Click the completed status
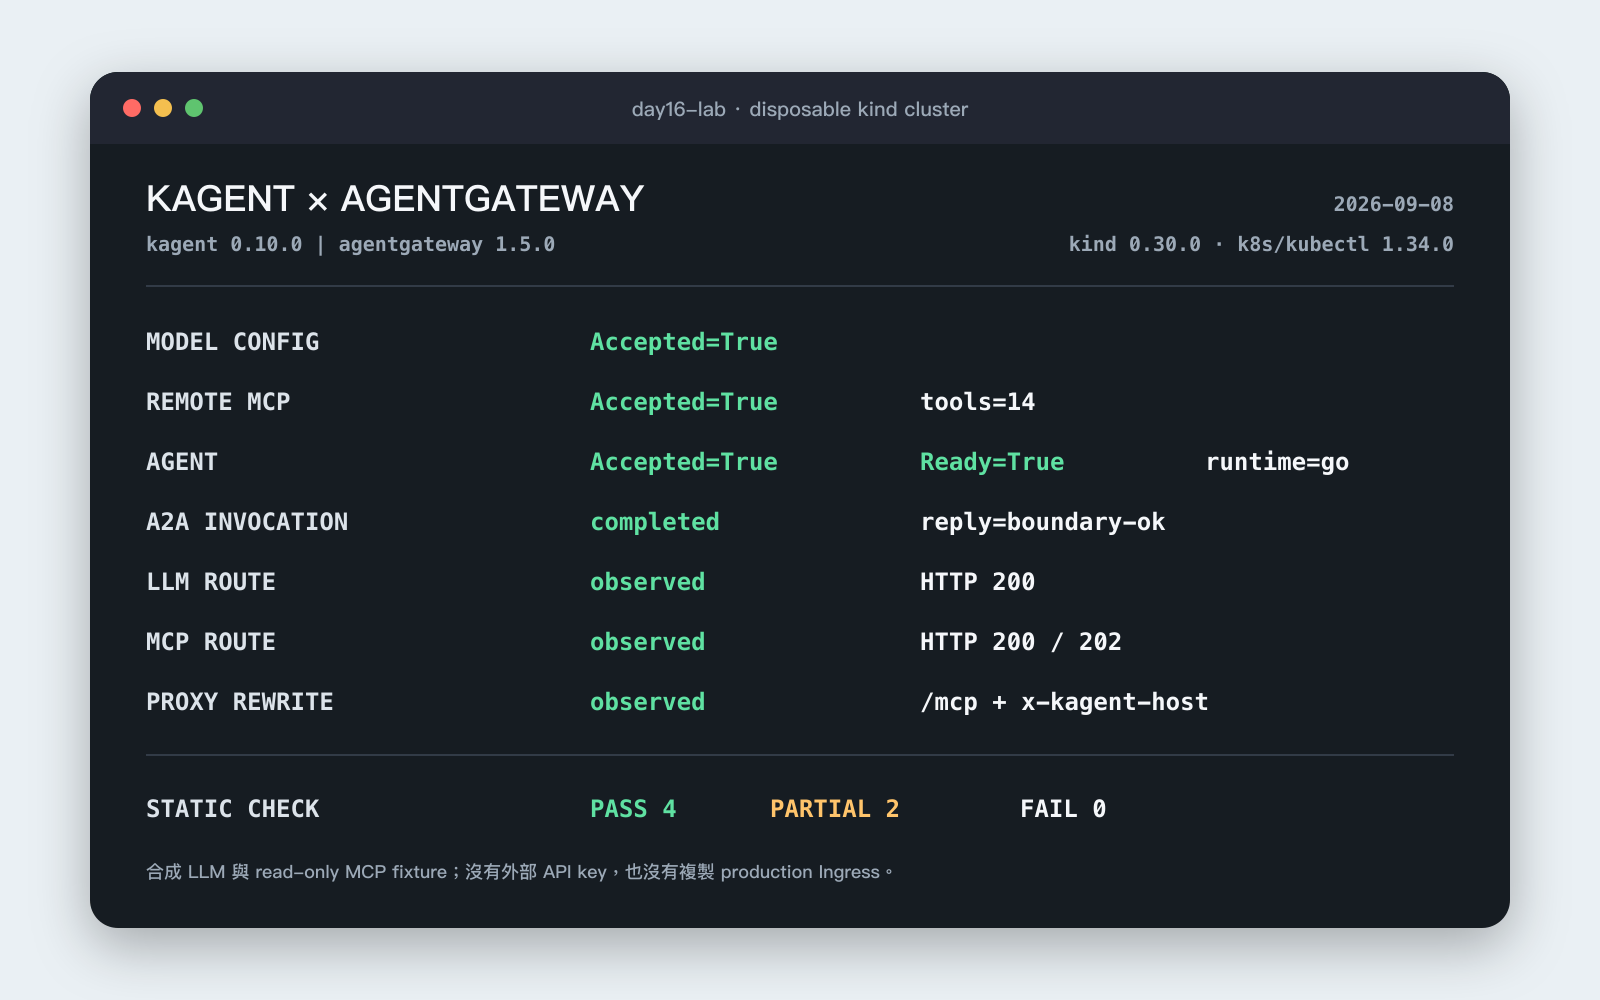 click(x=655, y=522)
